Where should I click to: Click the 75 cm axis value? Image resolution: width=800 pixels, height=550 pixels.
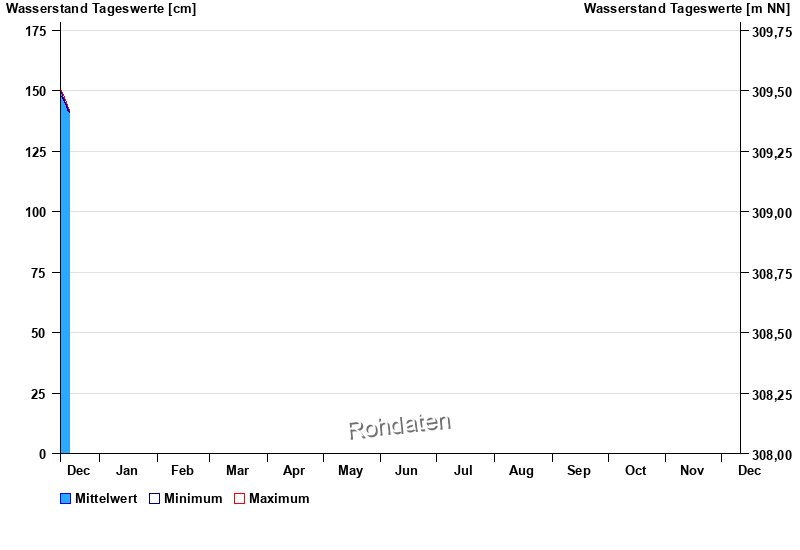39,273
